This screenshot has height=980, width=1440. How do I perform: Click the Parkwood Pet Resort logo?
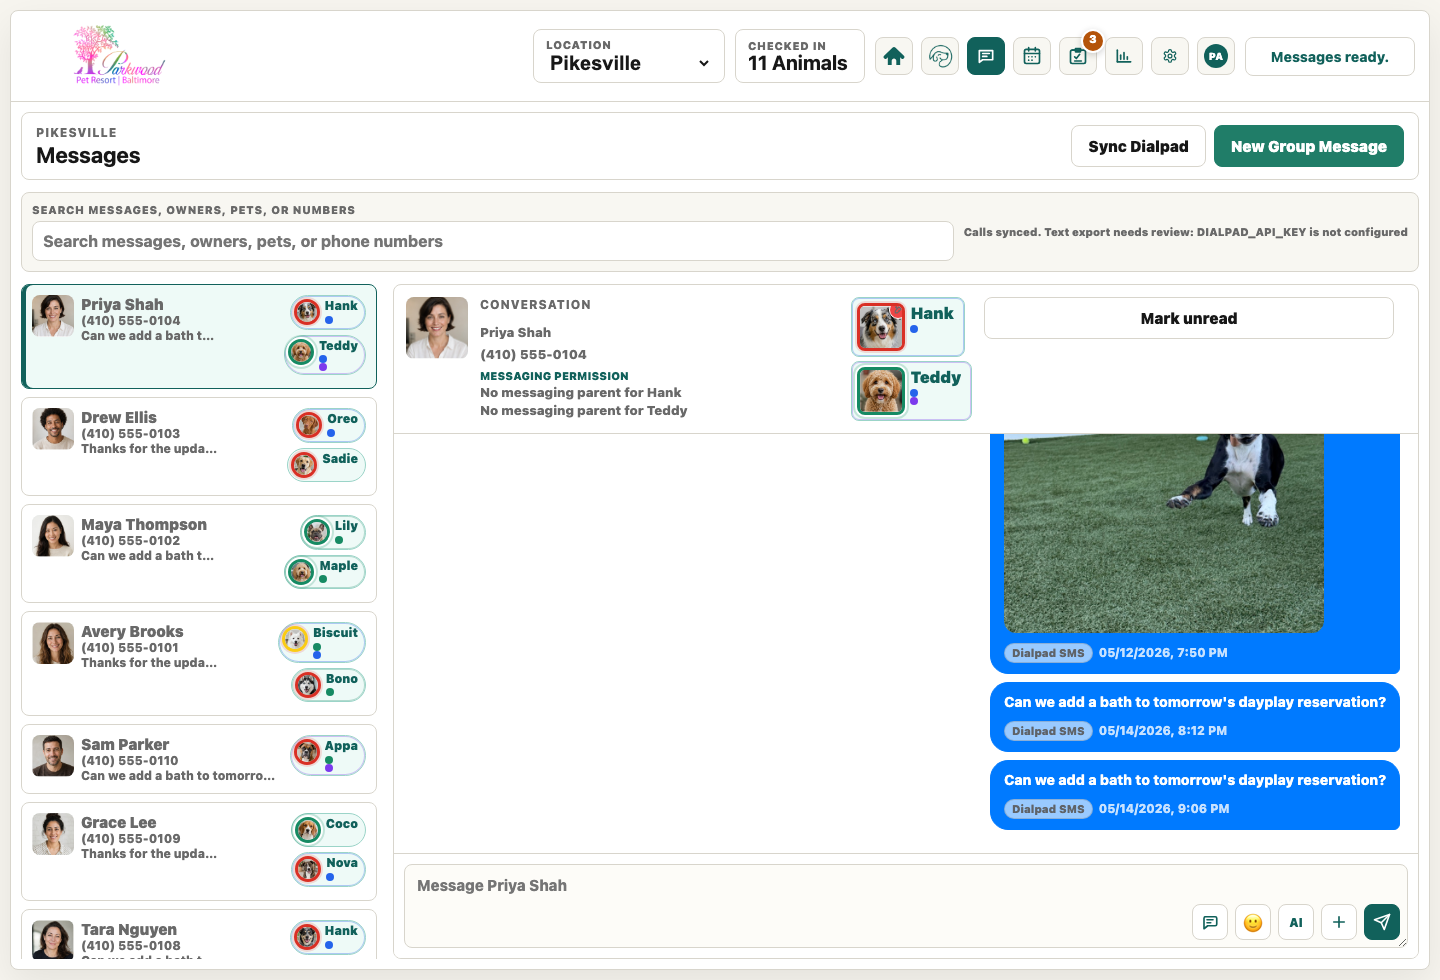(x=119, y=56)
